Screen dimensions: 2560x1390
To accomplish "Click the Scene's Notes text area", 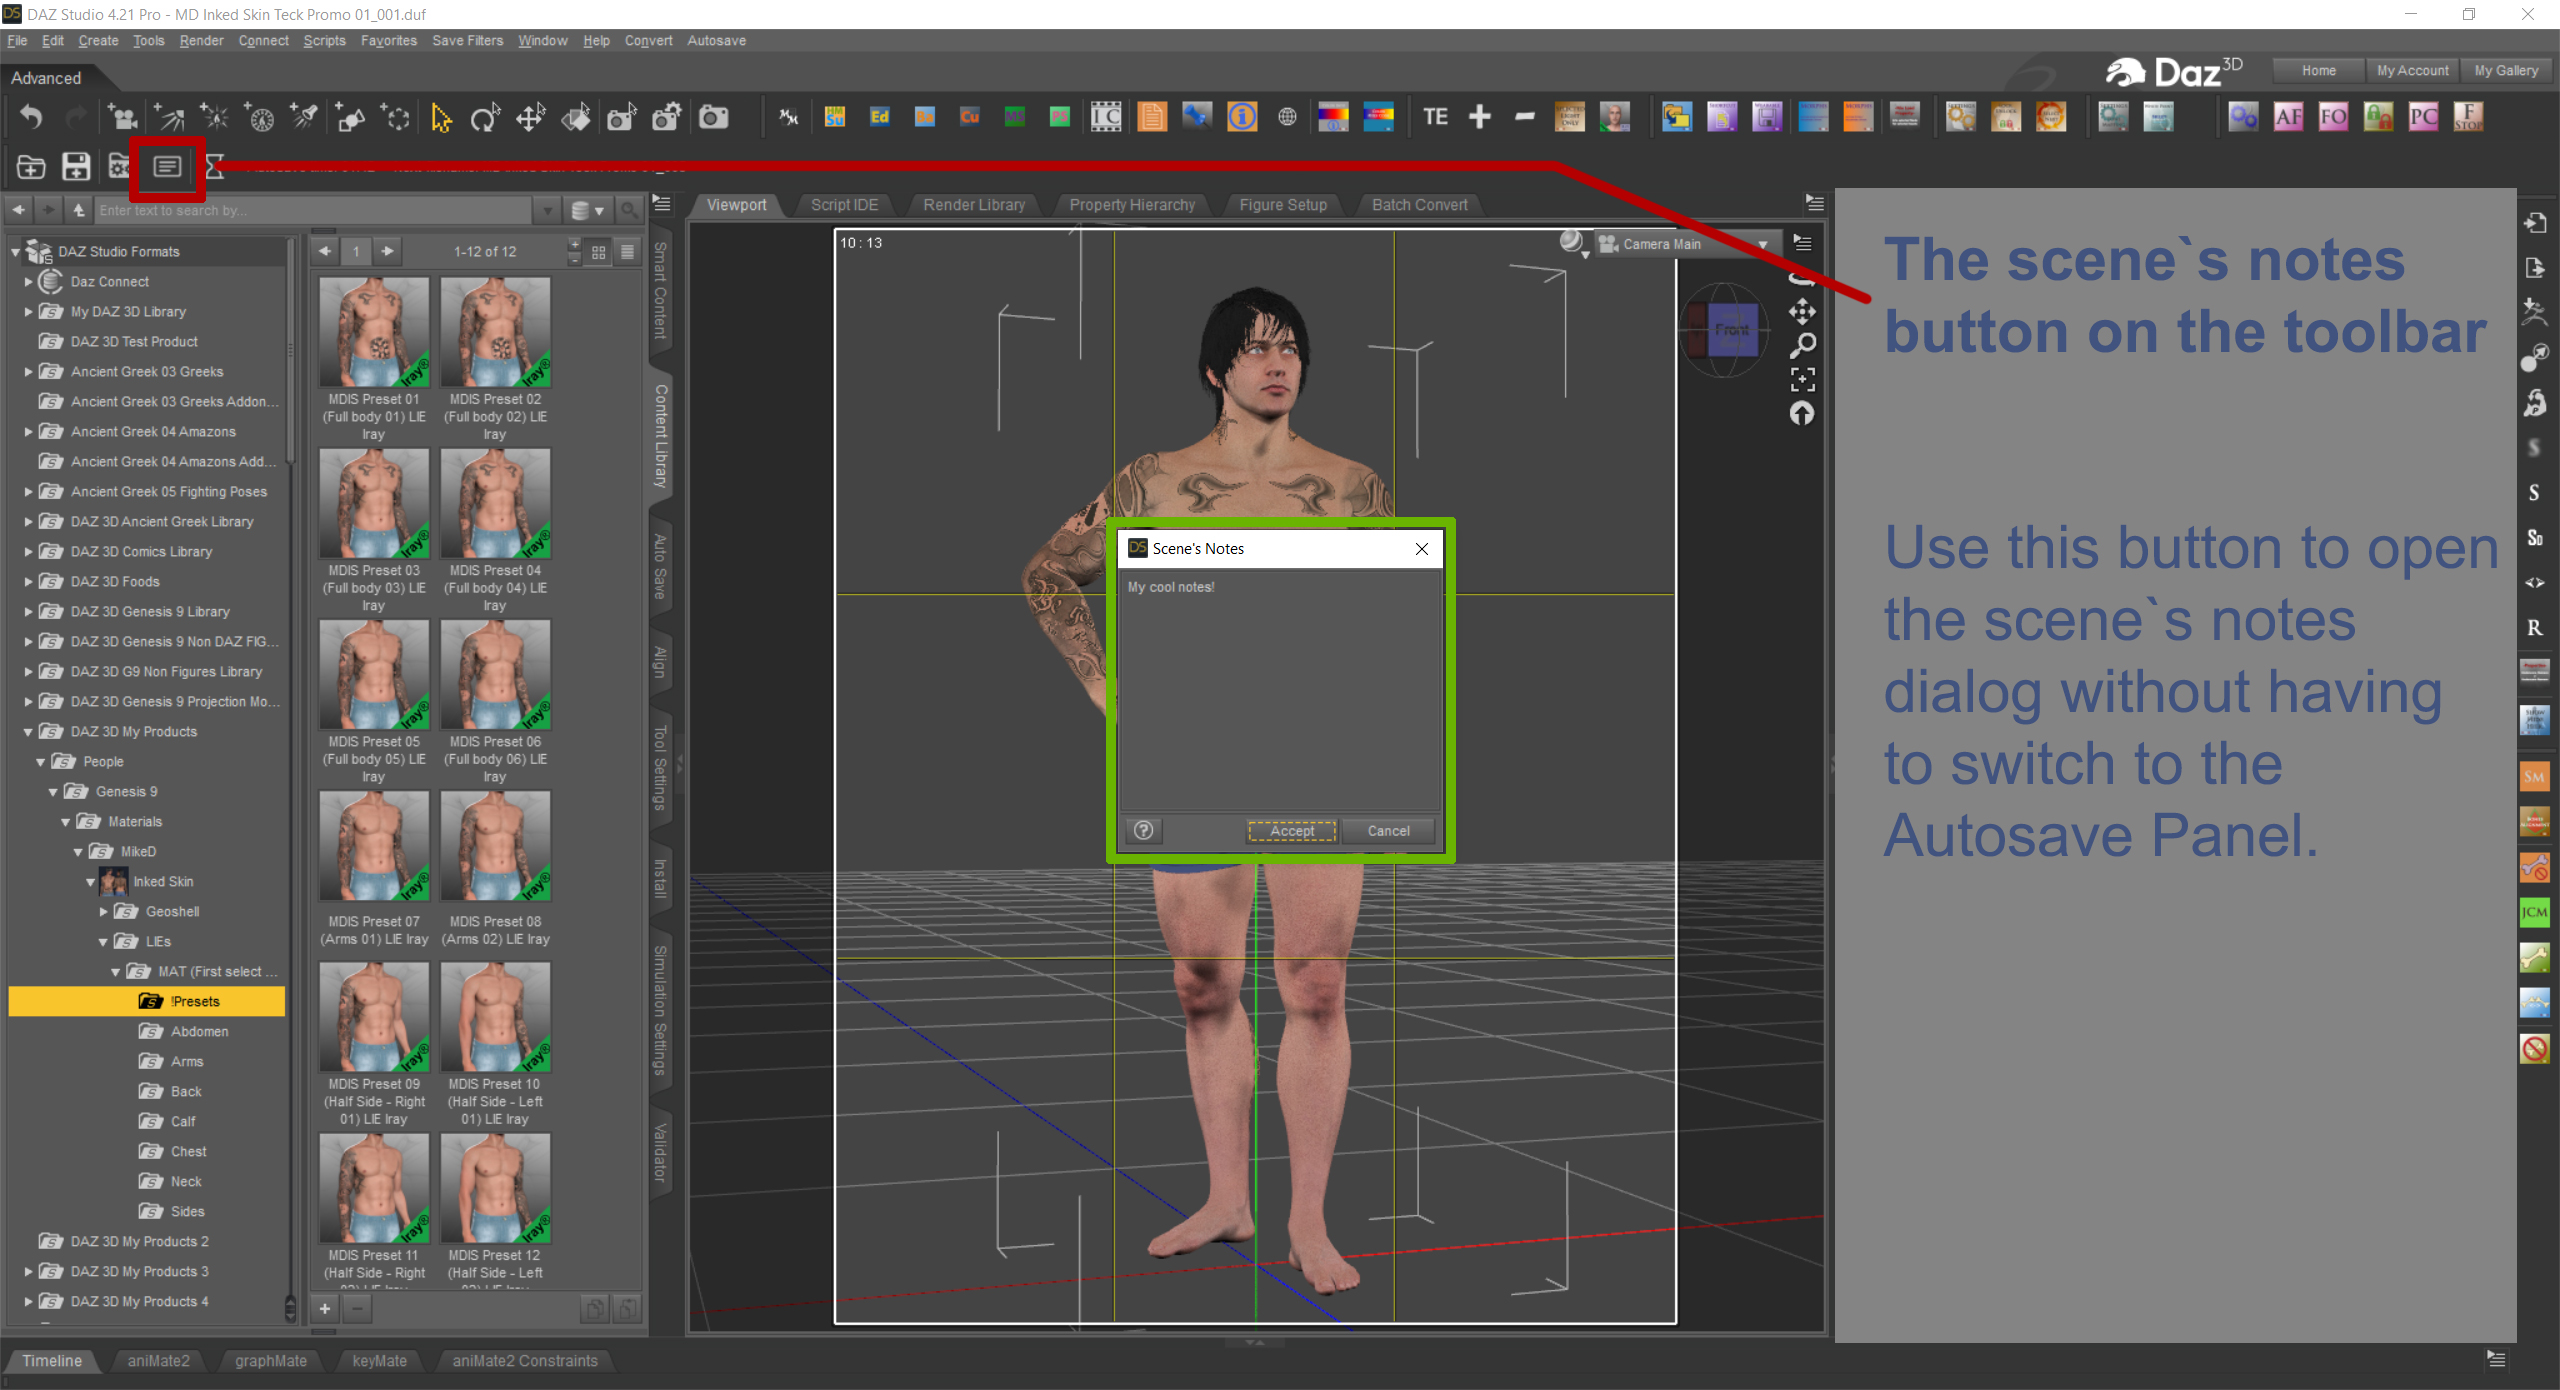I will (1280, 691).
